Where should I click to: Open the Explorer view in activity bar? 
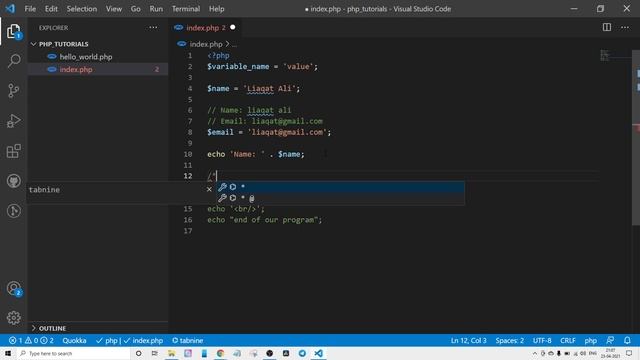pos(13,31)
